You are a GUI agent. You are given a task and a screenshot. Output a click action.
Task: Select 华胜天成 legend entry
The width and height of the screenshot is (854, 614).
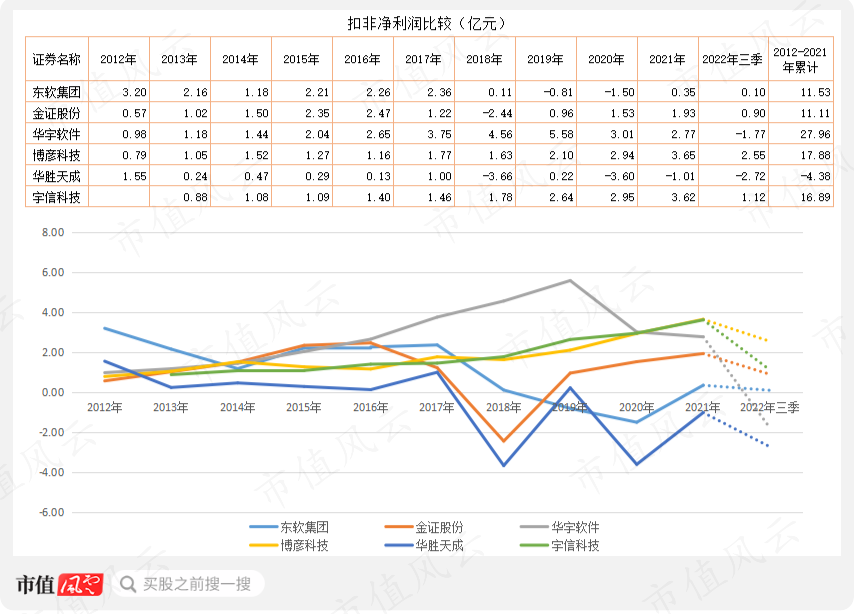click(424, 545)
